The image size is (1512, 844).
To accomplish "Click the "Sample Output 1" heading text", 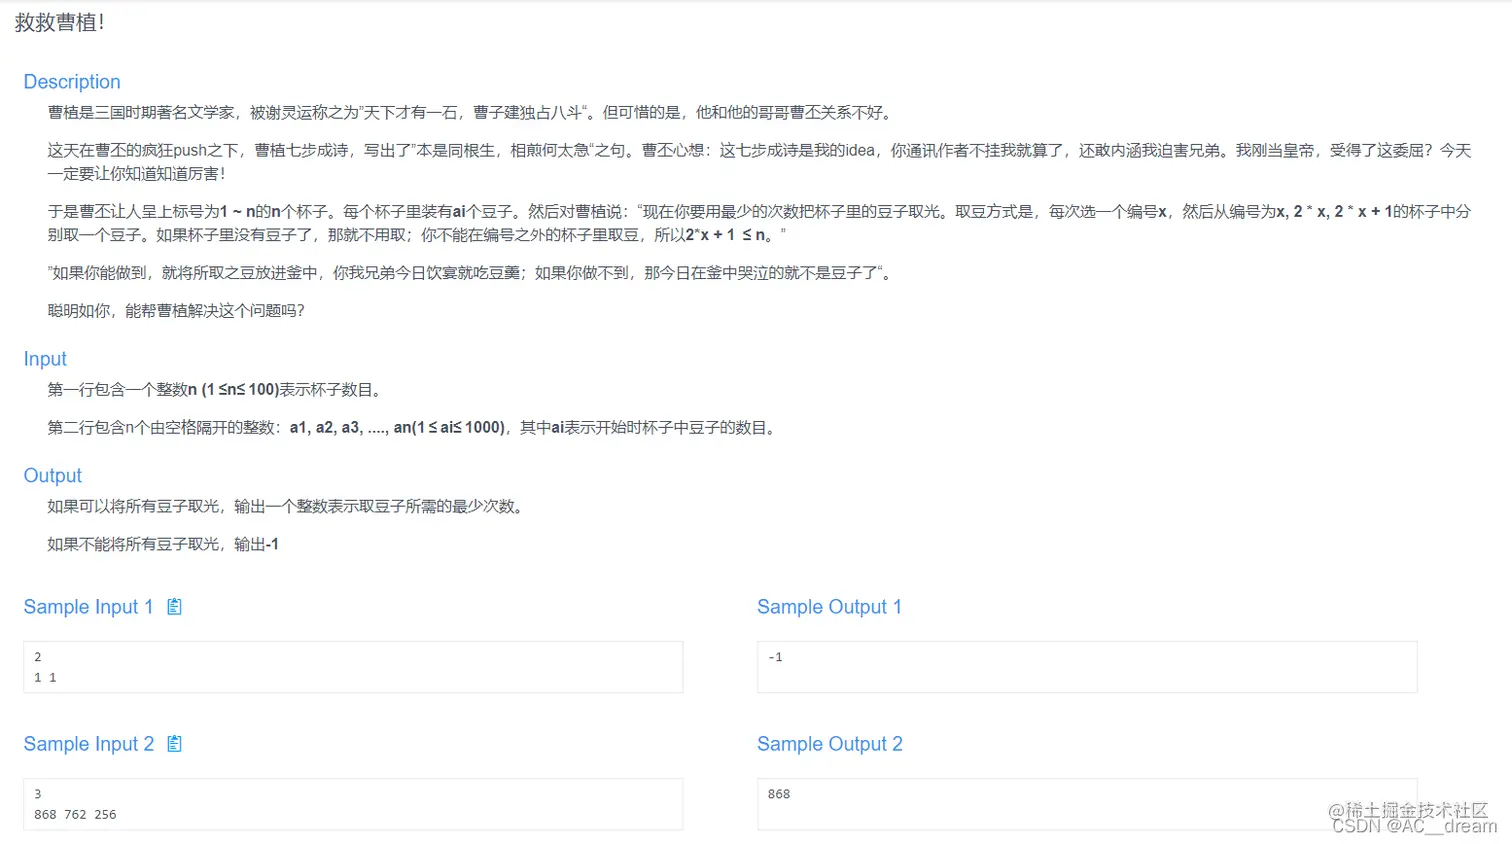I will pyautogui.click(x=829, y=607).
